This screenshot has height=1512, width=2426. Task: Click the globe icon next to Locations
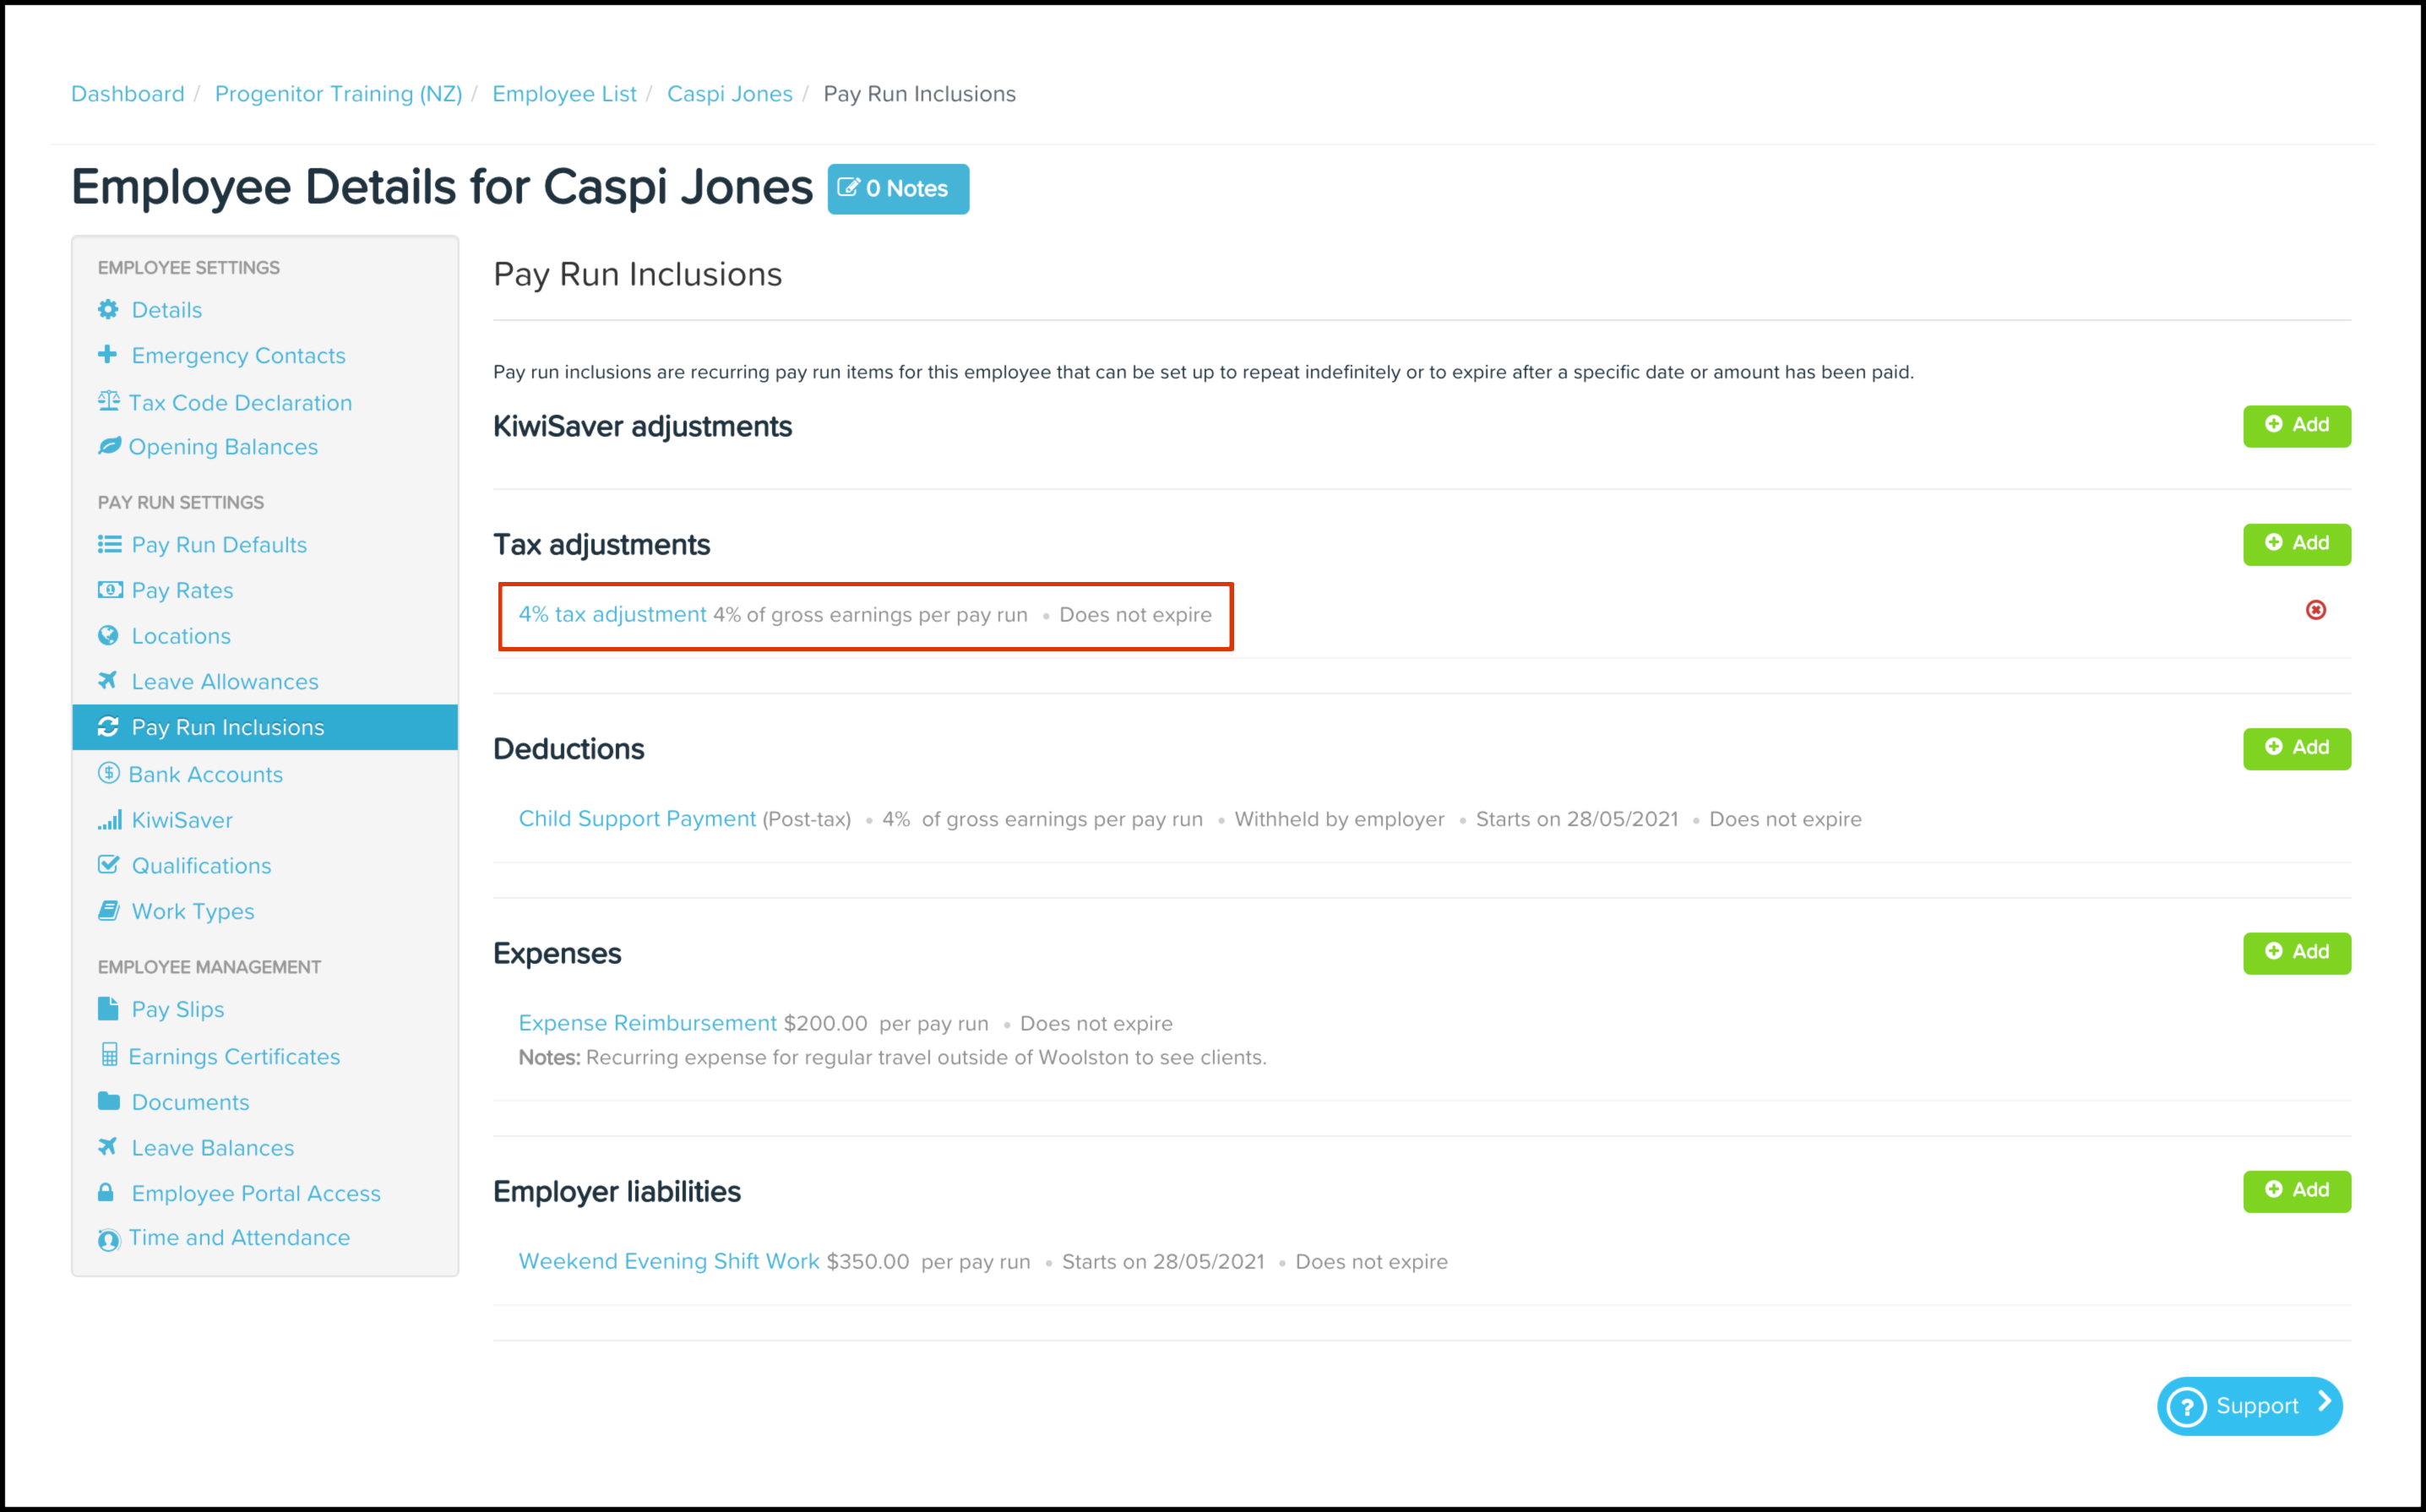[108, 635]
